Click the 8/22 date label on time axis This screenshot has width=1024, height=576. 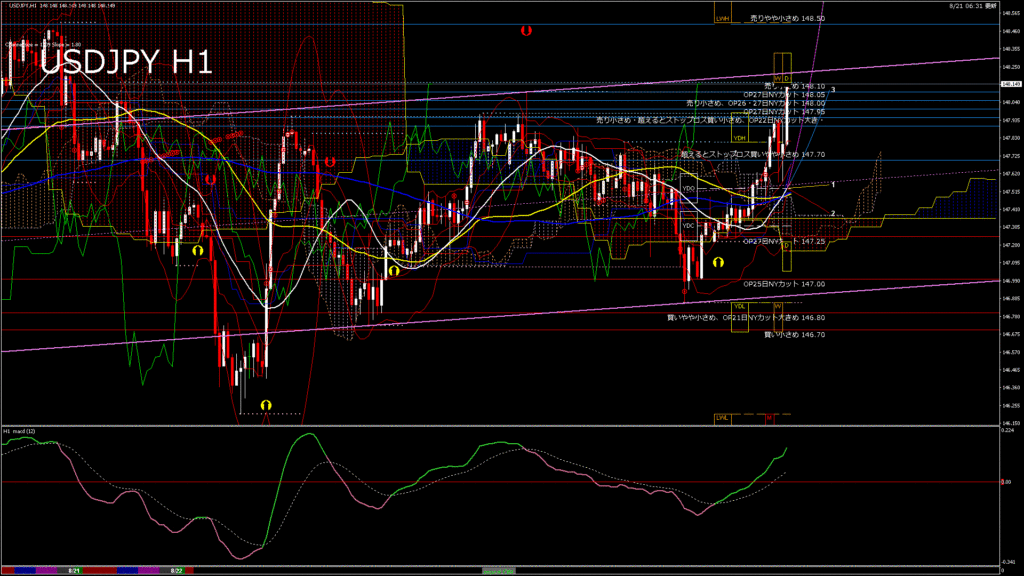point(176,570)
